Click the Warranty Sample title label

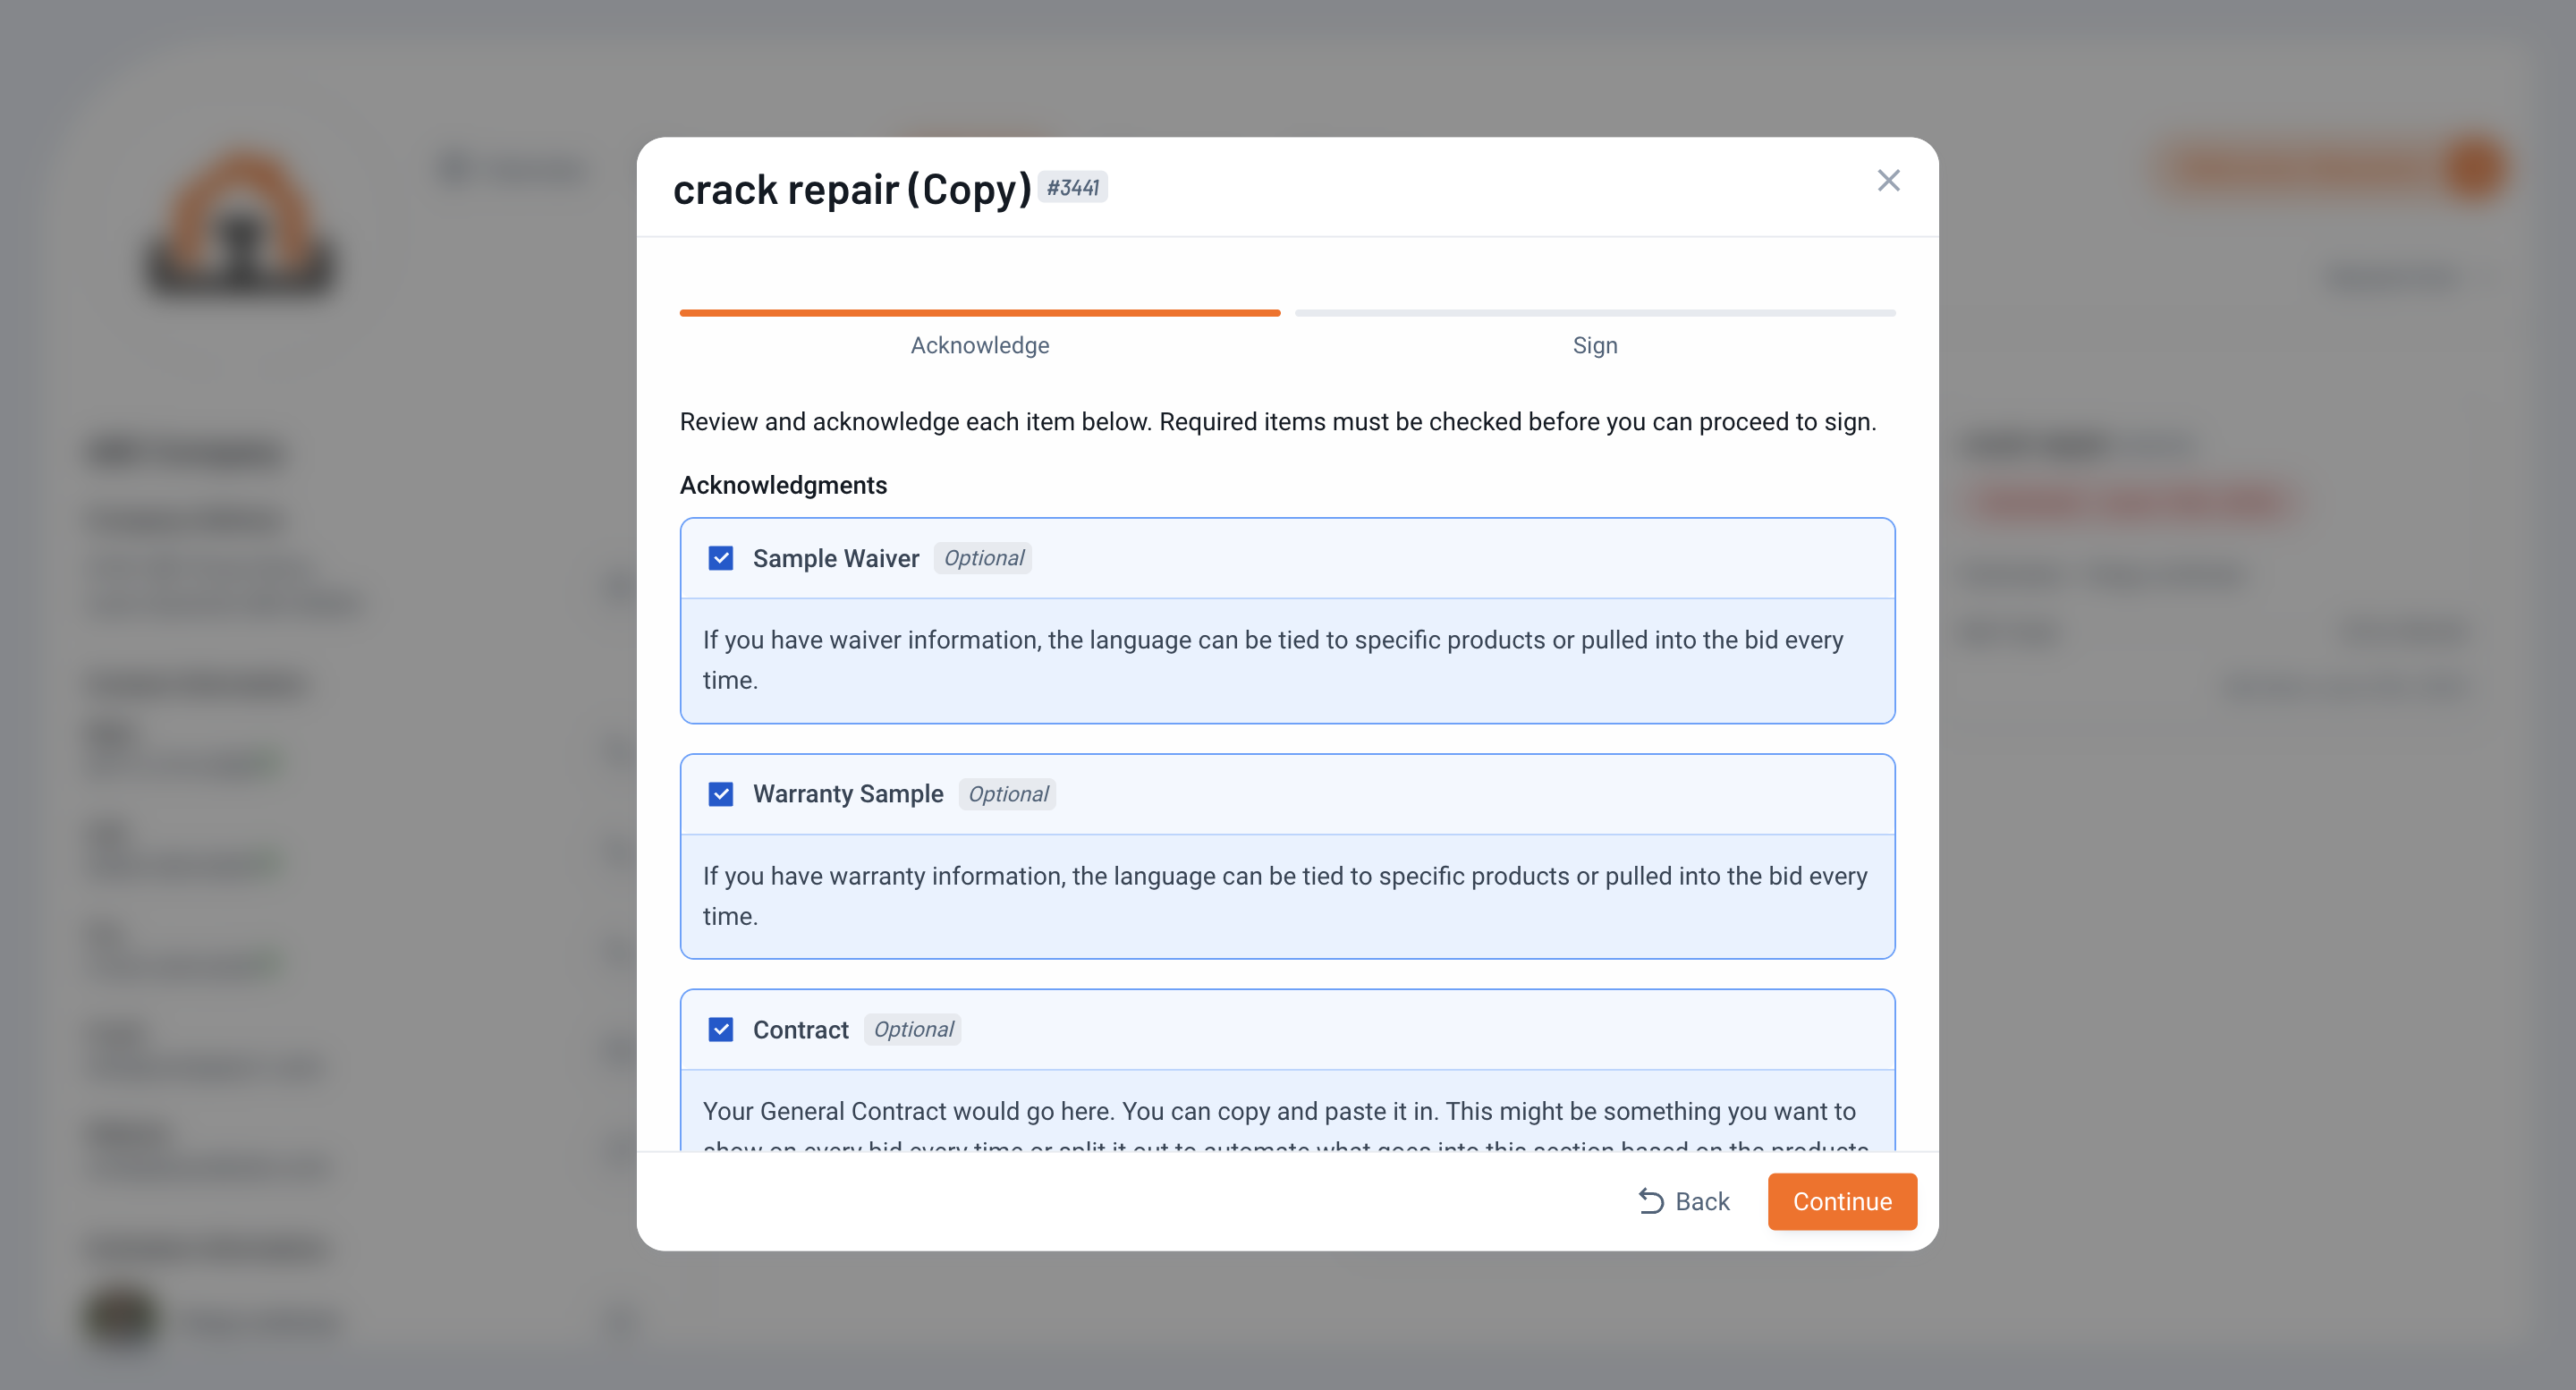tap(848, 794)
